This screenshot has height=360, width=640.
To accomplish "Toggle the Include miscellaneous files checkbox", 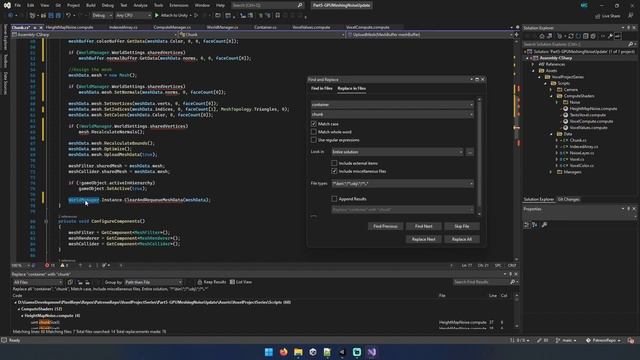I will click(334, 171).
